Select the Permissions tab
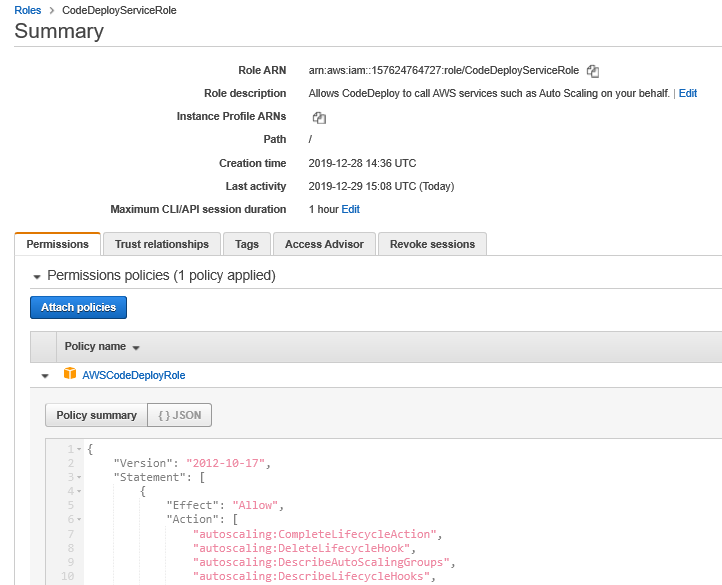The width and height of the screenshot is (722, 585). point(58,244)
